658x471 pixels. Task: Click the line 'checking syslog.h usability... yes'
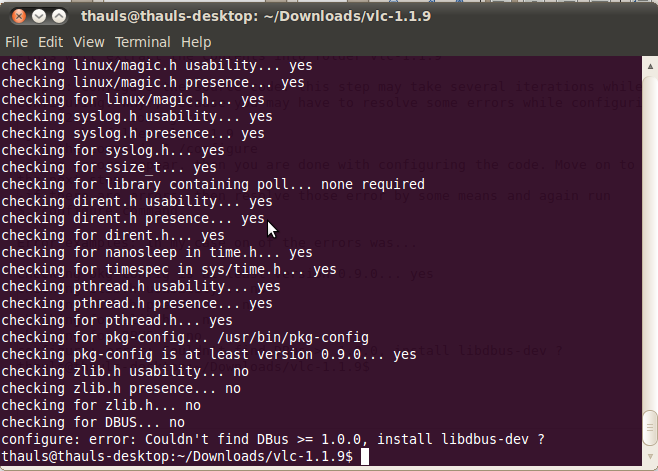(137, 116)
